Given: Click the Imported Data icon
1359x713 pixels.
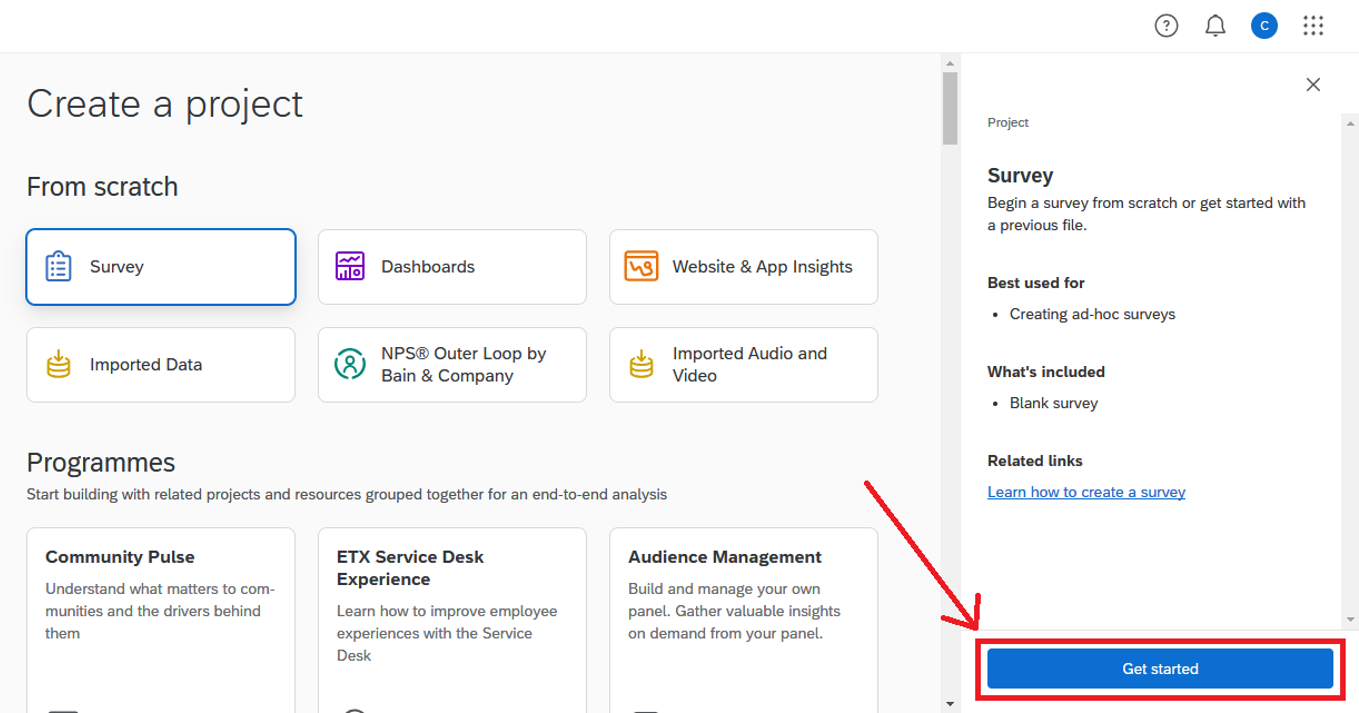Looking at the screenshot, I should click(59, 365).
